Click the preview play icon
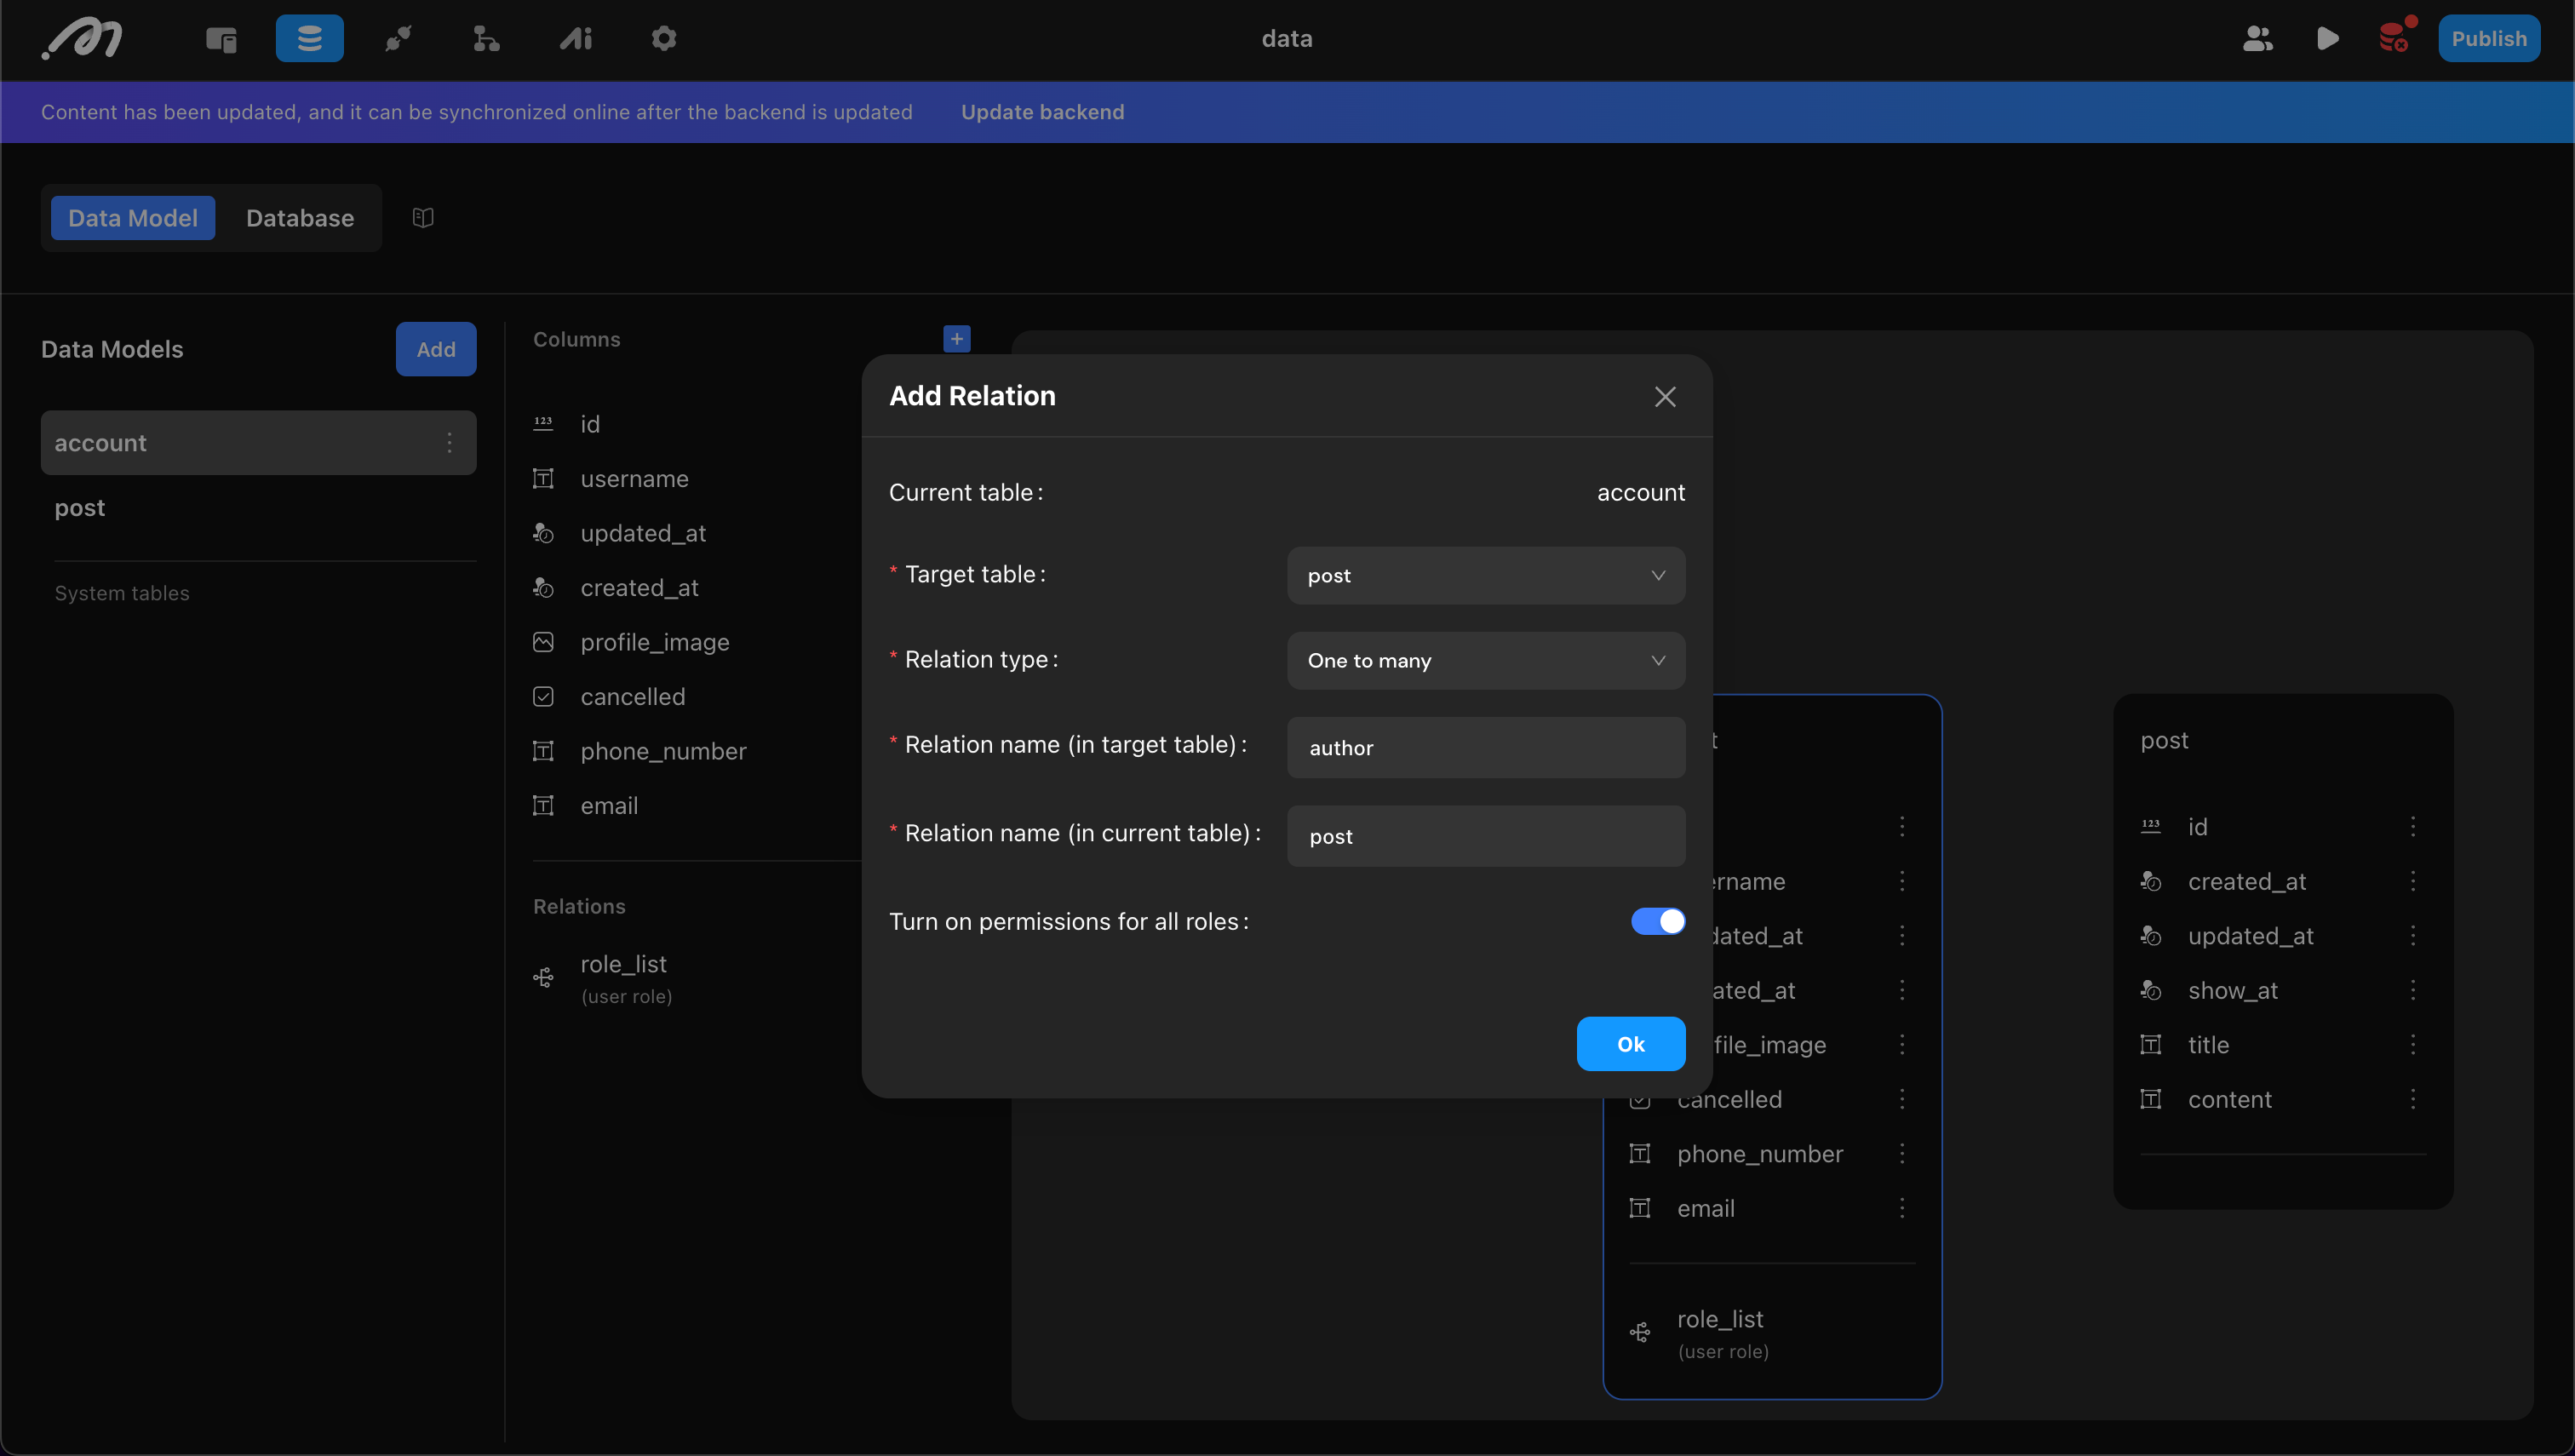This screenshot has height=1456, width=2575. click(x=2327, y=39)
